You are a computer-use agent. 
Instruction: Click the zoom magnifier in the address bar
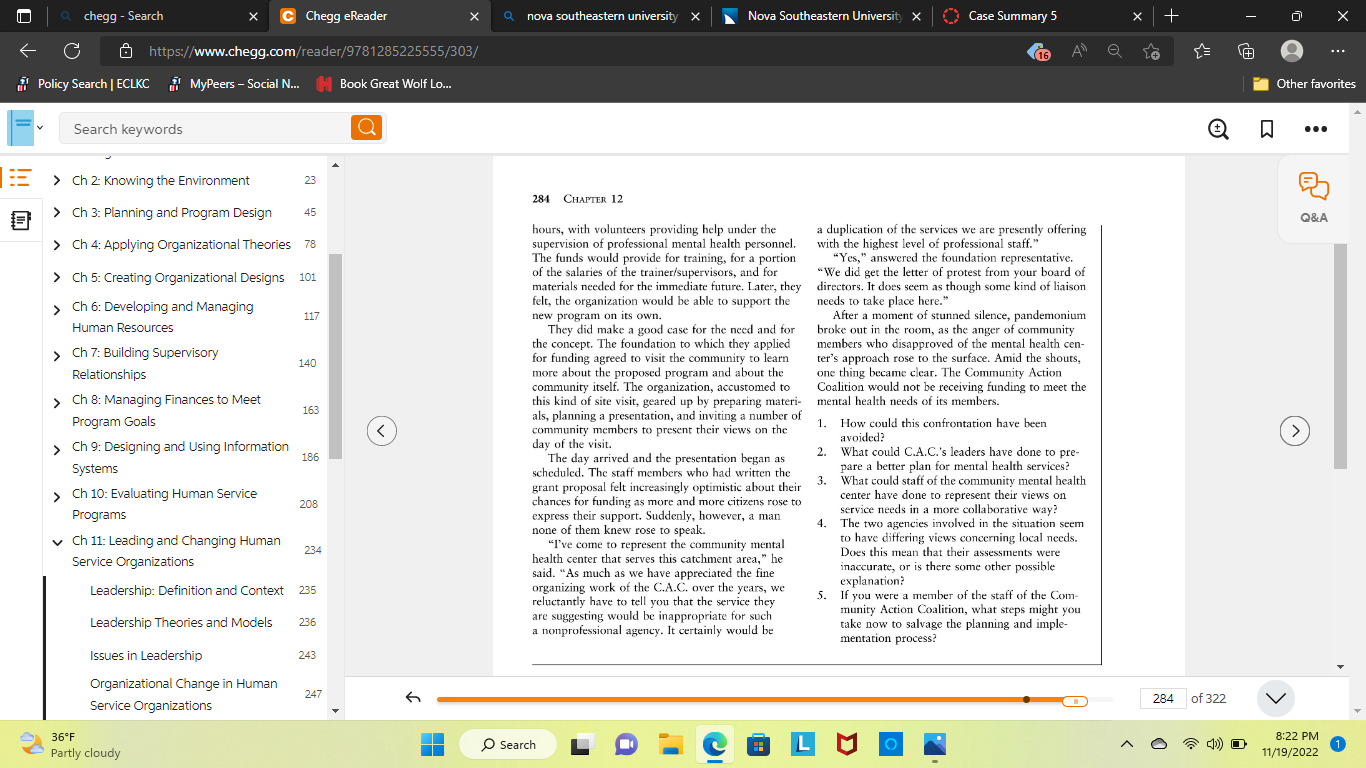click(x=1114, y=51)
